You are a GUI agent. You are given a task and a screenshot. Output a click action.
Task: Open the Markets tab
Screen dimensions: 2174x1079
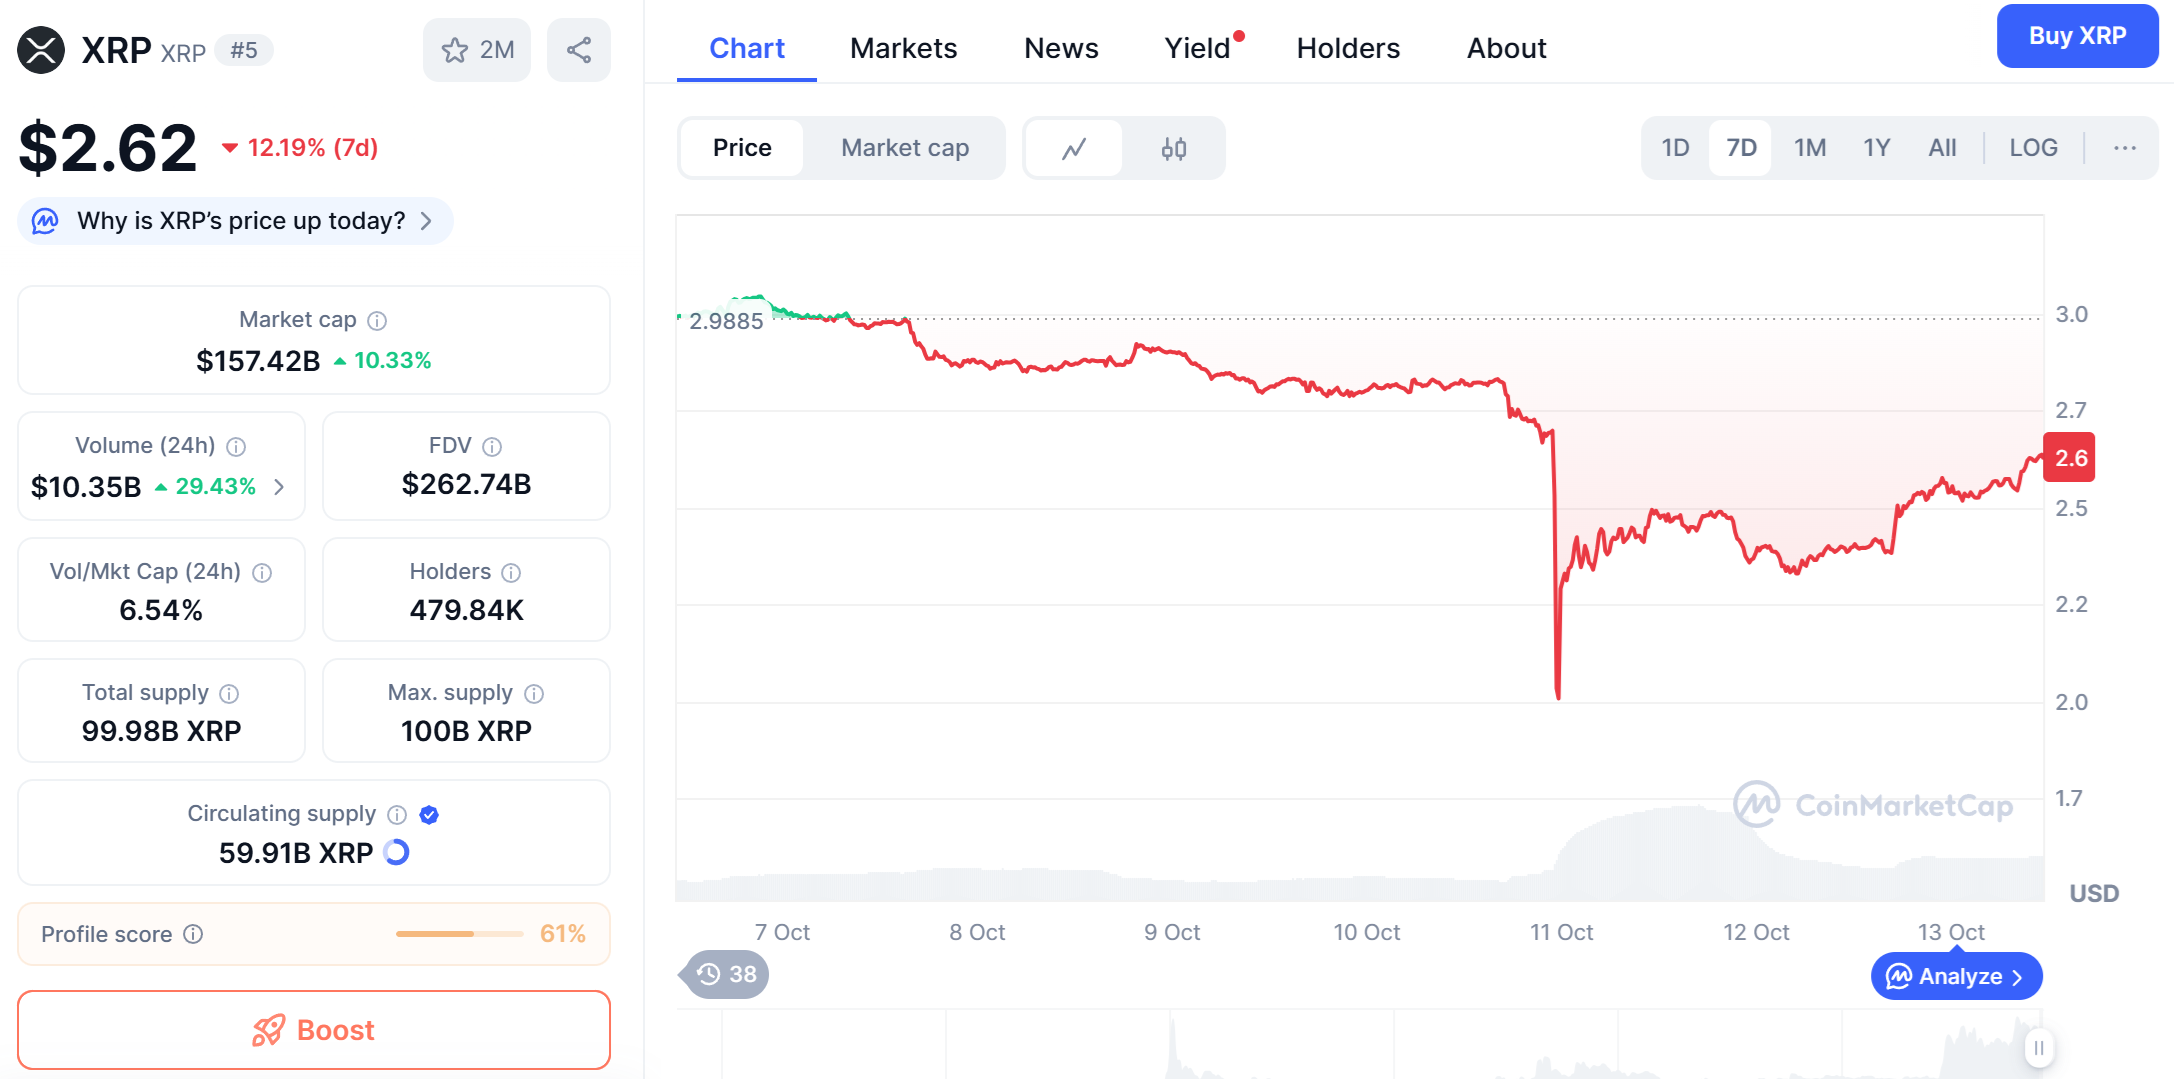(x=903, y=48)
